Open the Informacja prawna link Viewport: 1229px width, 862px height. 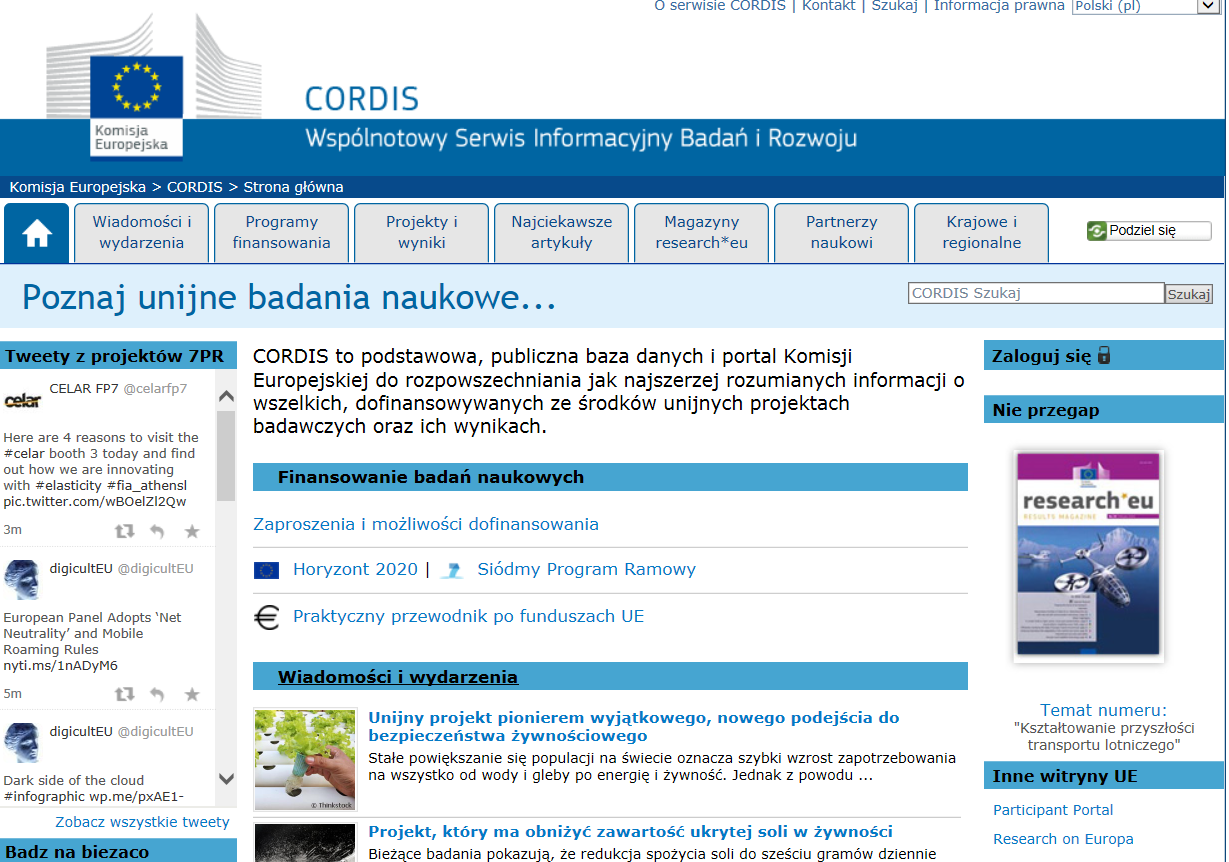[x=999, y=6]
